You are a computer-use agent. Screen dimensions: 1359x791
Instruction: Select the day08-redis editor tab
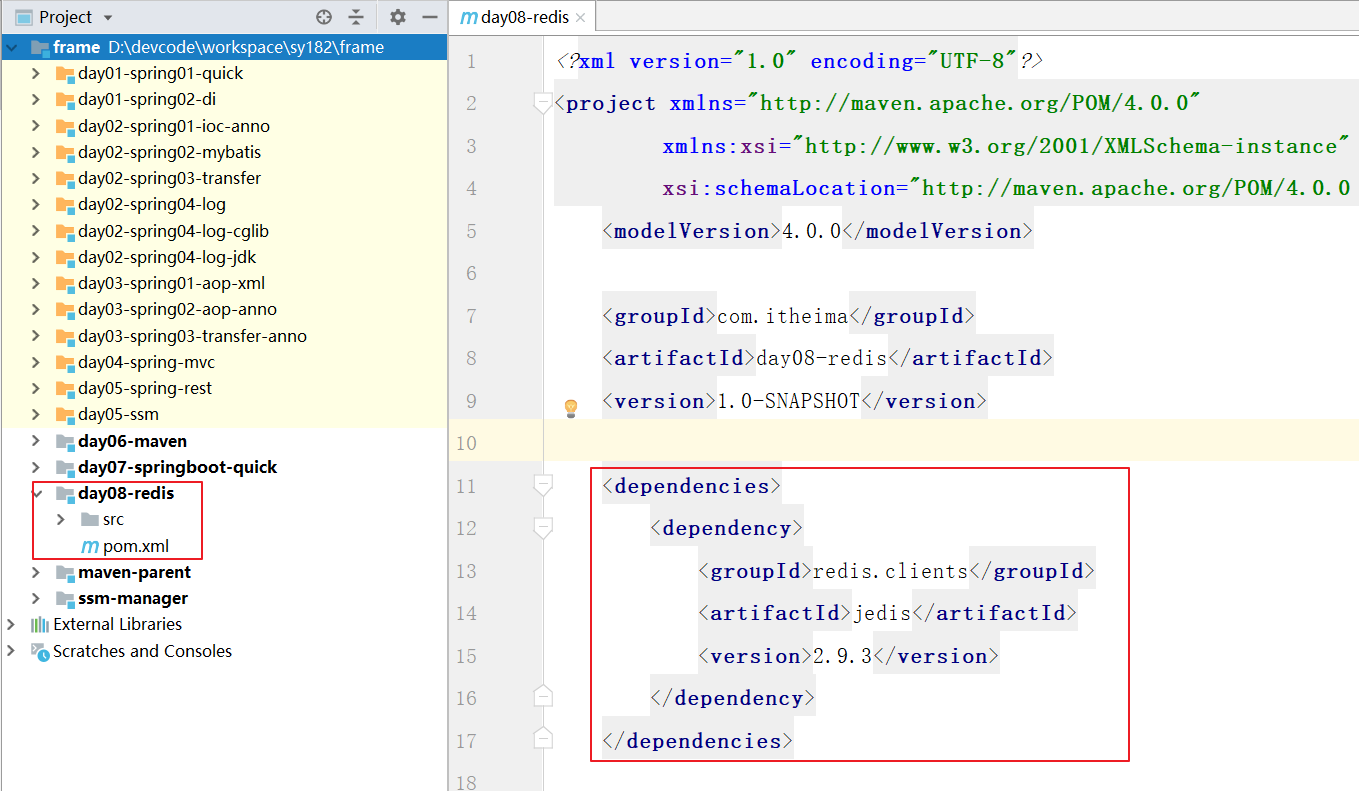point(523,17)
